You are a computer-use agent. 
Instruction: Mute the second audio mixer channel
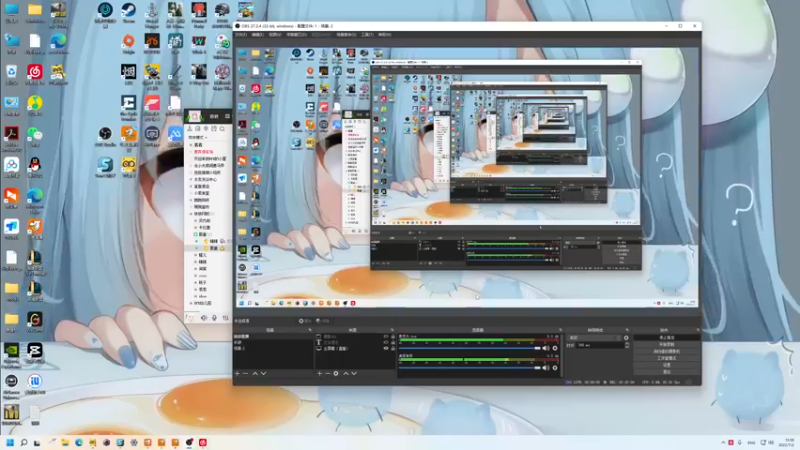[546, 368]
